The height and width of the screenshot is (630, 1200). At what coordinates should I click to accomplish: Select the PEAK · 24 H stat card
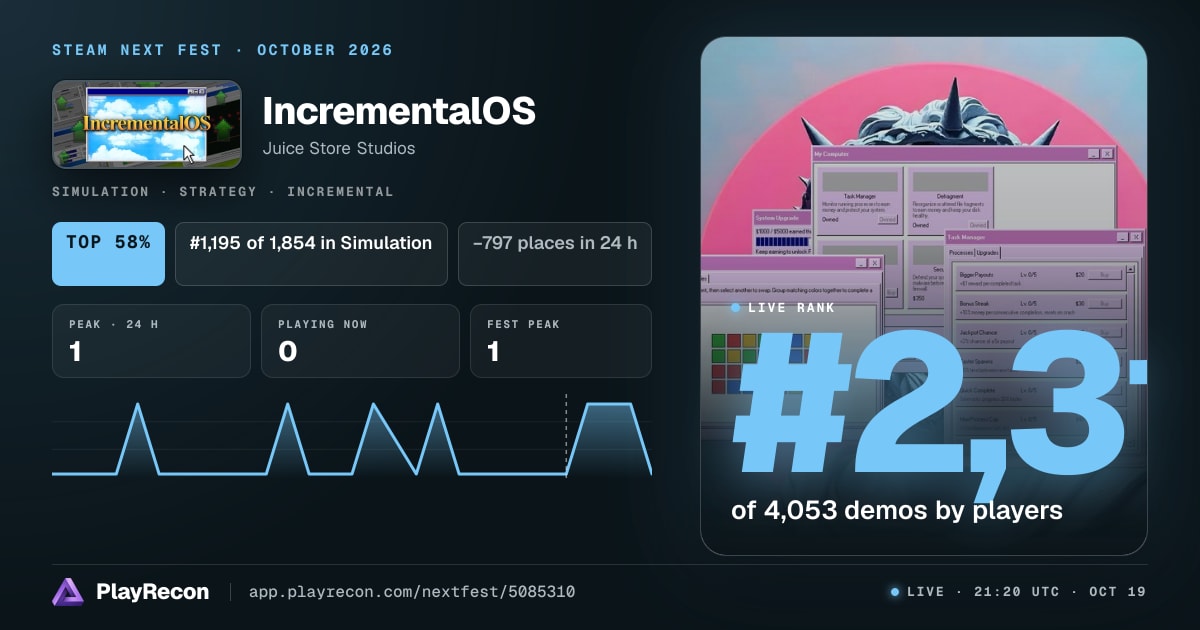click(x=151, y=341)
